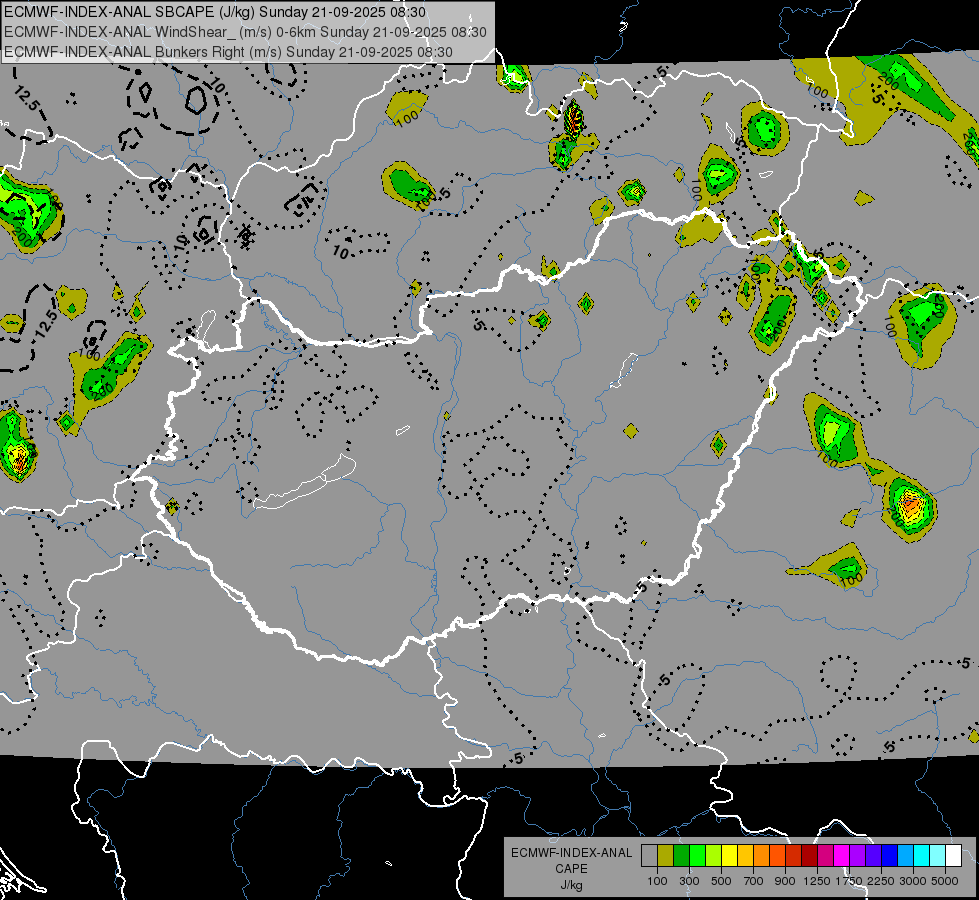The image size is (979, 900).
Task: Pick the gray swatch in the CAPE legend
Action: click(649, 856)
